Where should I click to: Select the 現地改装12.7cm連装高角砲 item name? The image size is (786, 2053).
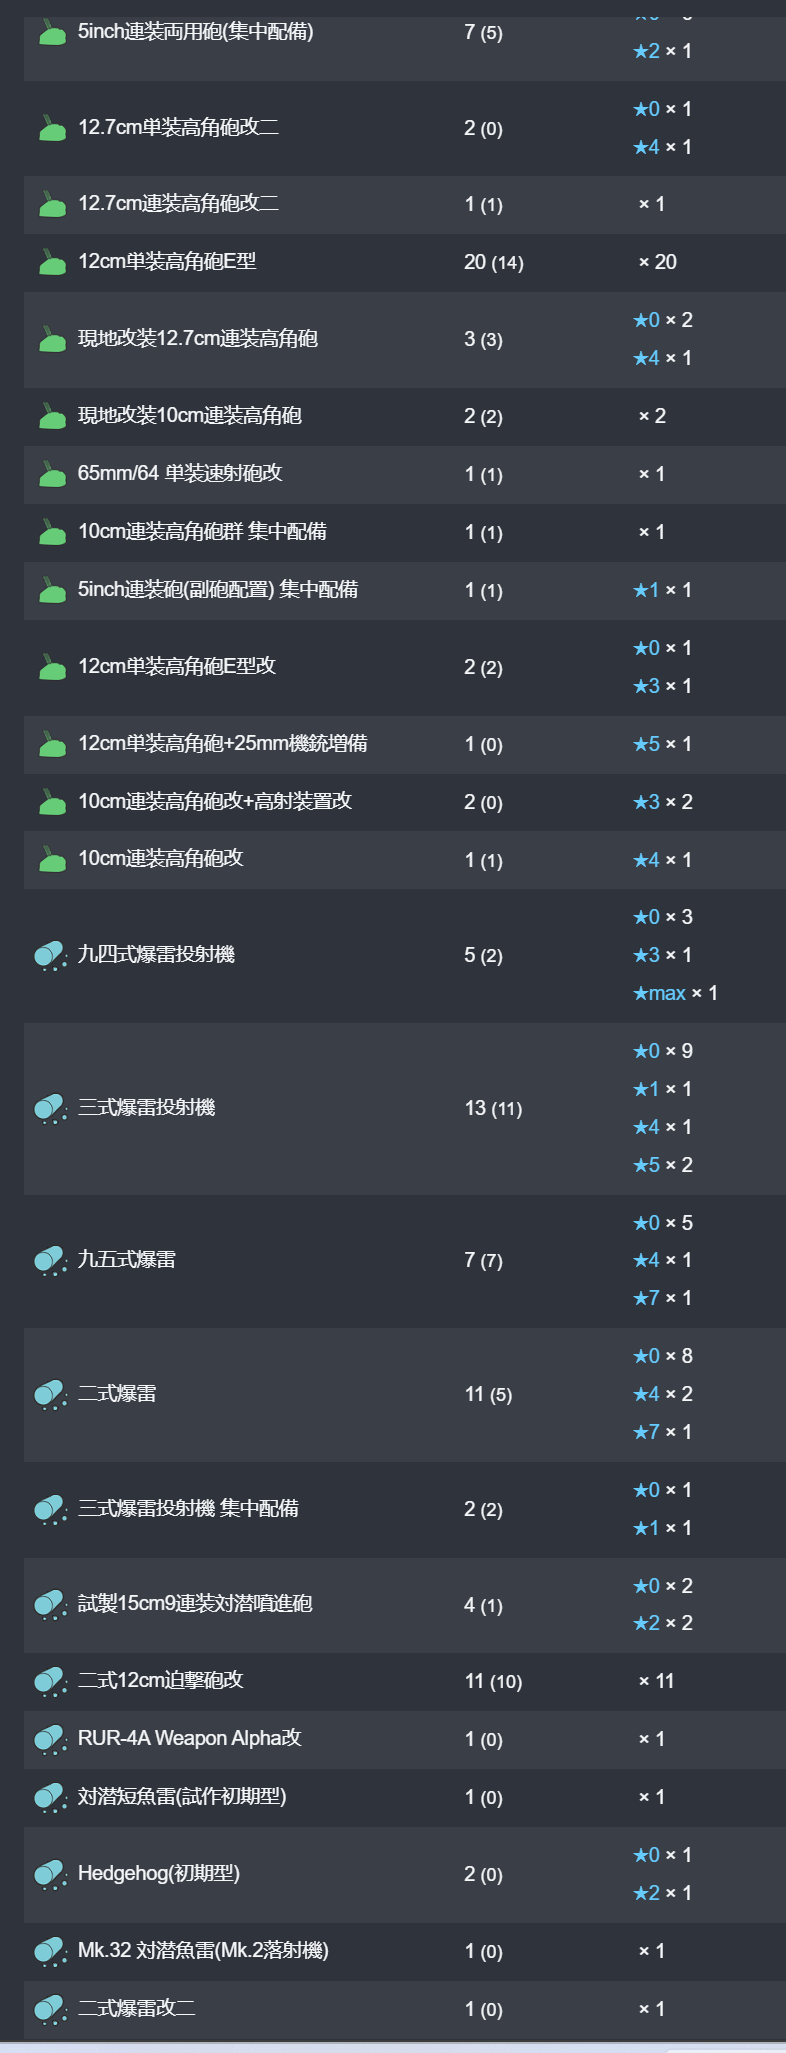[x=198, y=339]
